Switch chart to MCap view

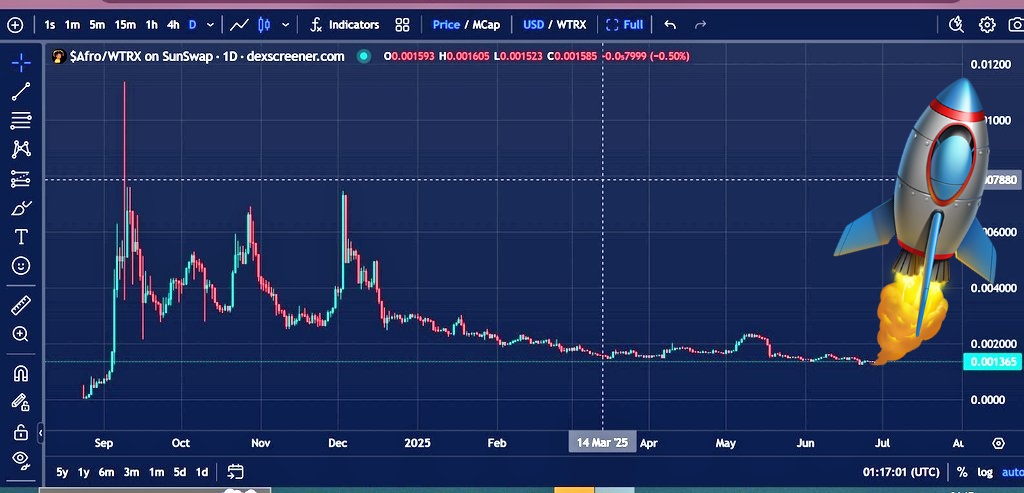click(x=486, y=25)
